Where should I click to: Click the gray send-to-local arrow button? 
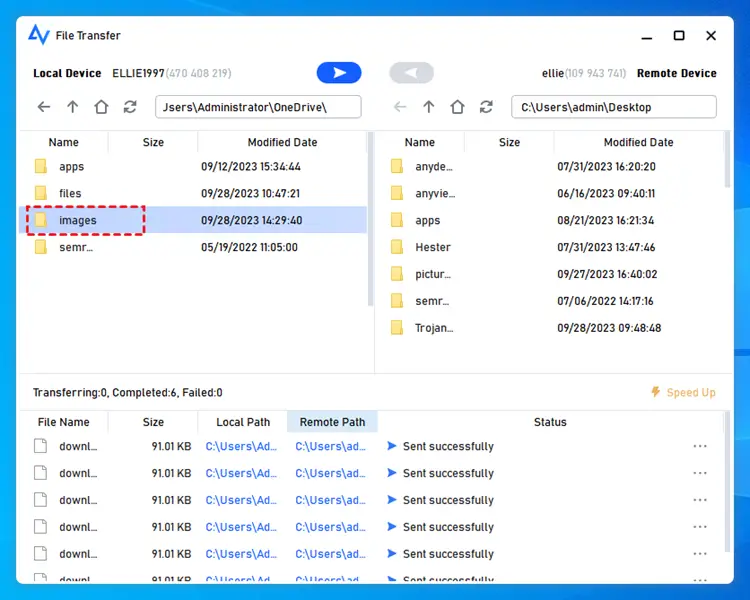click(x=411, y=73)
